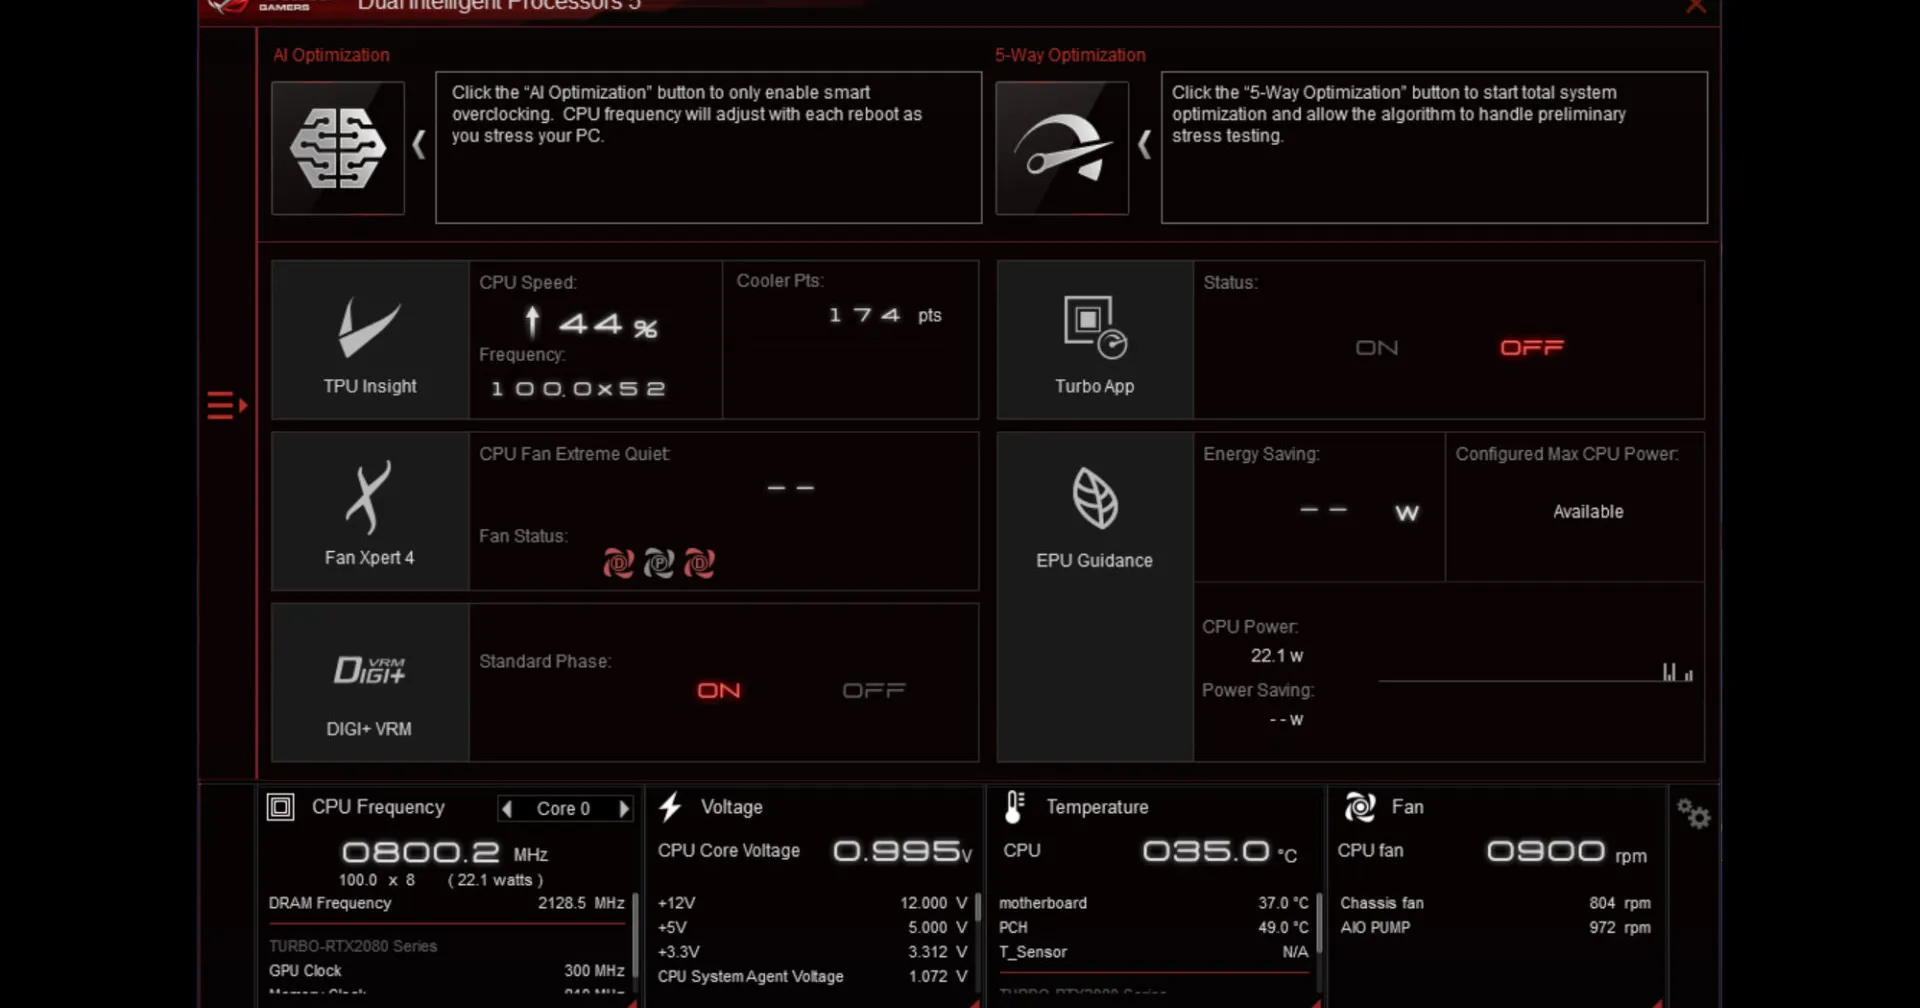Click the CPU Frequency chip icon
Viewport: 1920px width, 1008px height.
[281, 807]
